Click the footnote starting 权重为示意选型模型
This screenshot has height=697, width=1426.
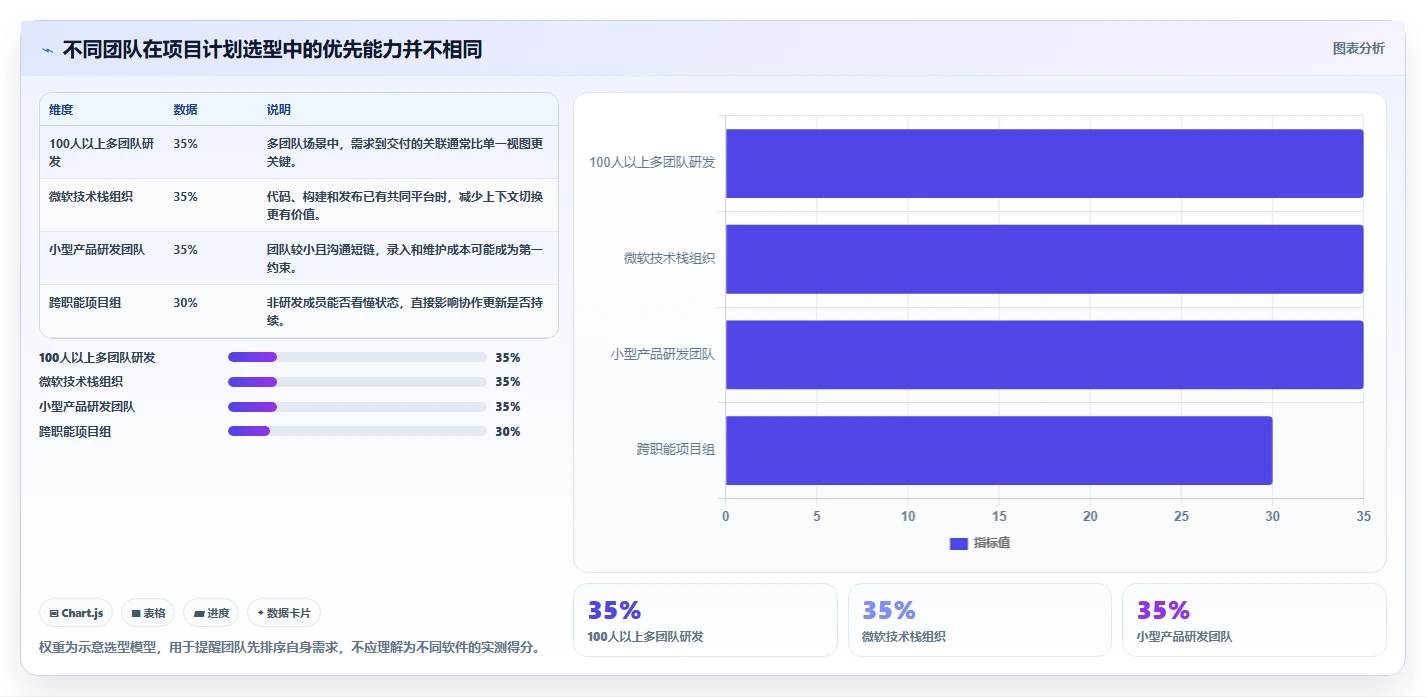pos(291,647)
